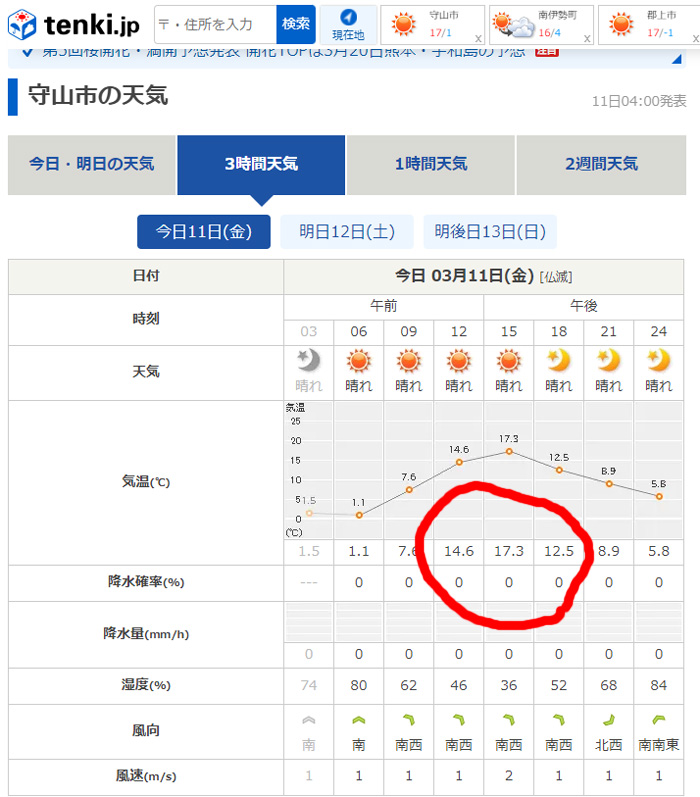This screenshot has width=700, height=797.
Task: Open the 2週間天気 tab
Action: pyautogui.click(x=601, y=164)
